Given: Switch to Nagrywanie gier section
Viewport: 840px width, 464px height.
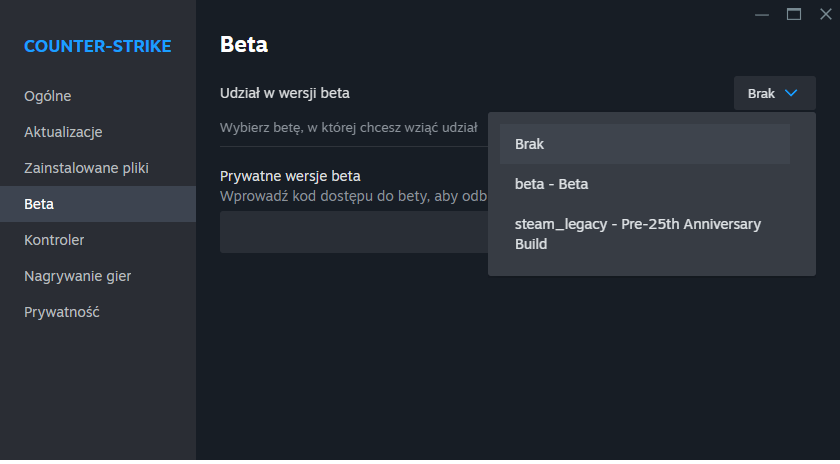Looking at the screenshot, I should (x=77, y=276).
